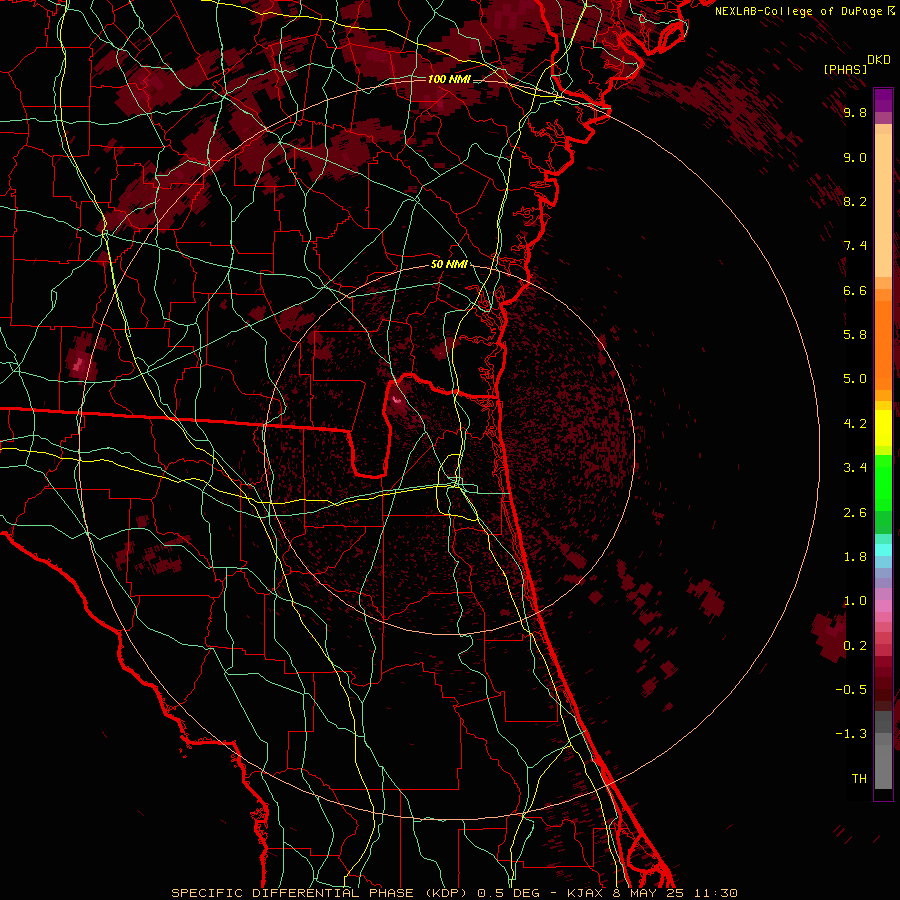
Task: Click the bright pink KDP core inside the 50 NMI ring
Action: coord(397,399)
